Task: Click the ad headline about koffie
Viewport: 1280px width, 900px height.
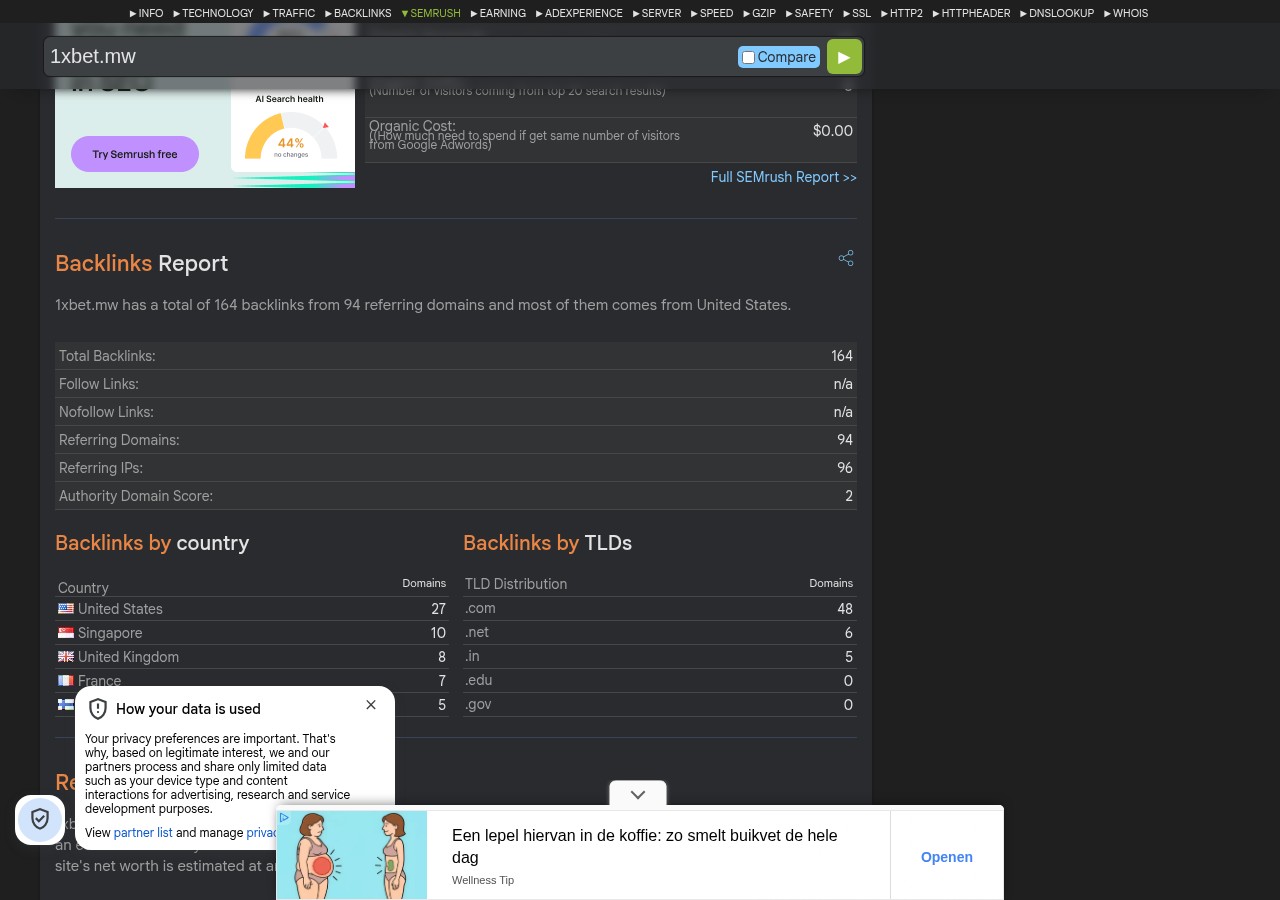Action: (x=645, y=846)
